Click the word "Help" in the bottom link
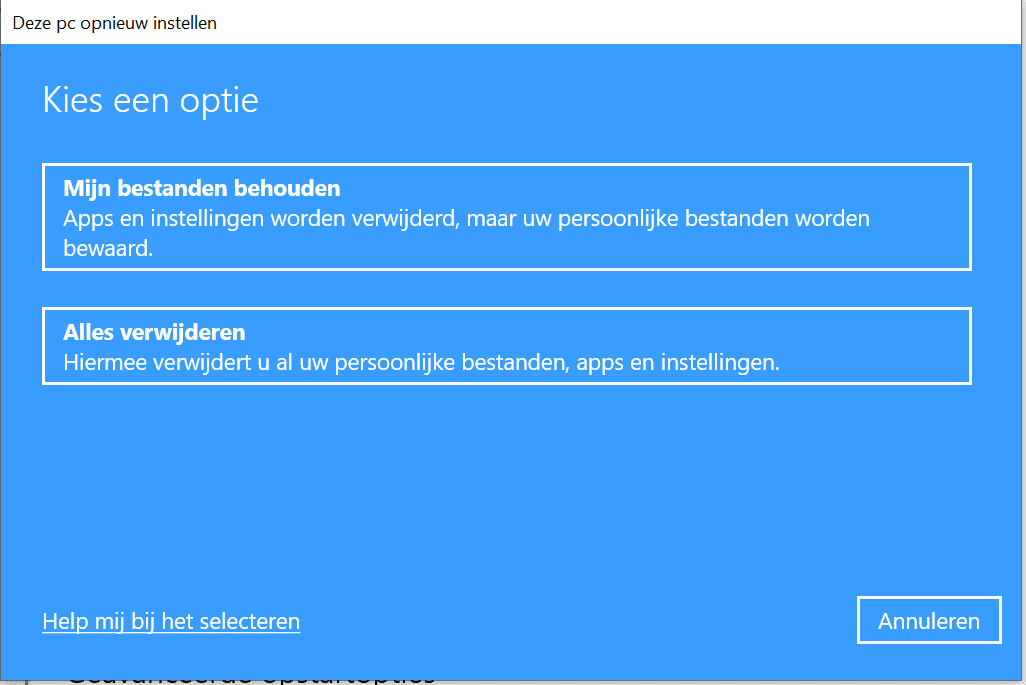 tap(64, 621)
